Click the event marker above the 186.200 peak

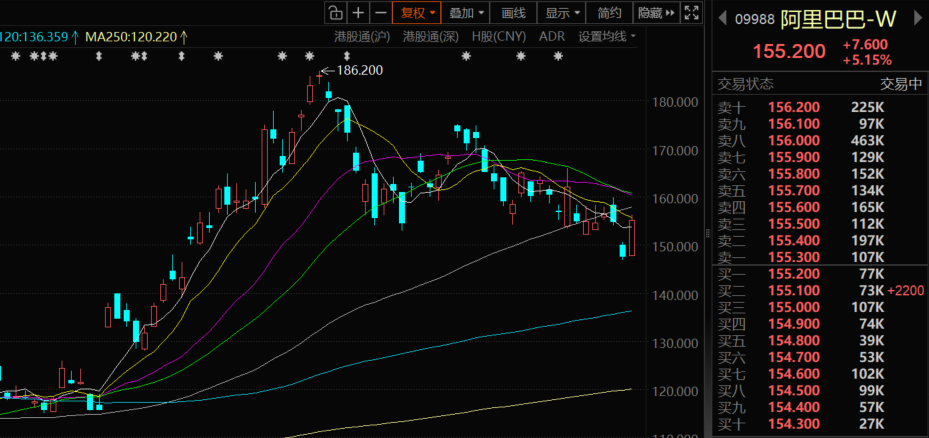311,57
